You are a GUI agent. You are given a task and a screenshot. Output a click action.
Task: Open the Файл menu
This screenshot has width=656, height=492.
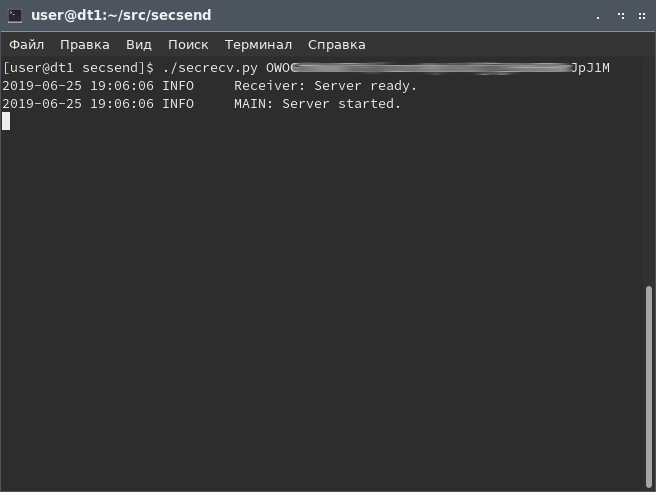click(27, 45)
